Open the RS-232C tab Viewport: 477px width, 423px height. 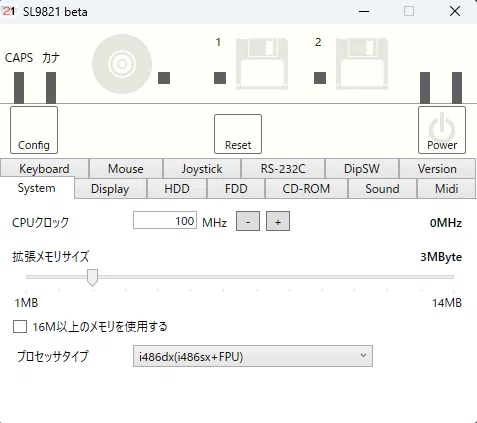(283, 169)
